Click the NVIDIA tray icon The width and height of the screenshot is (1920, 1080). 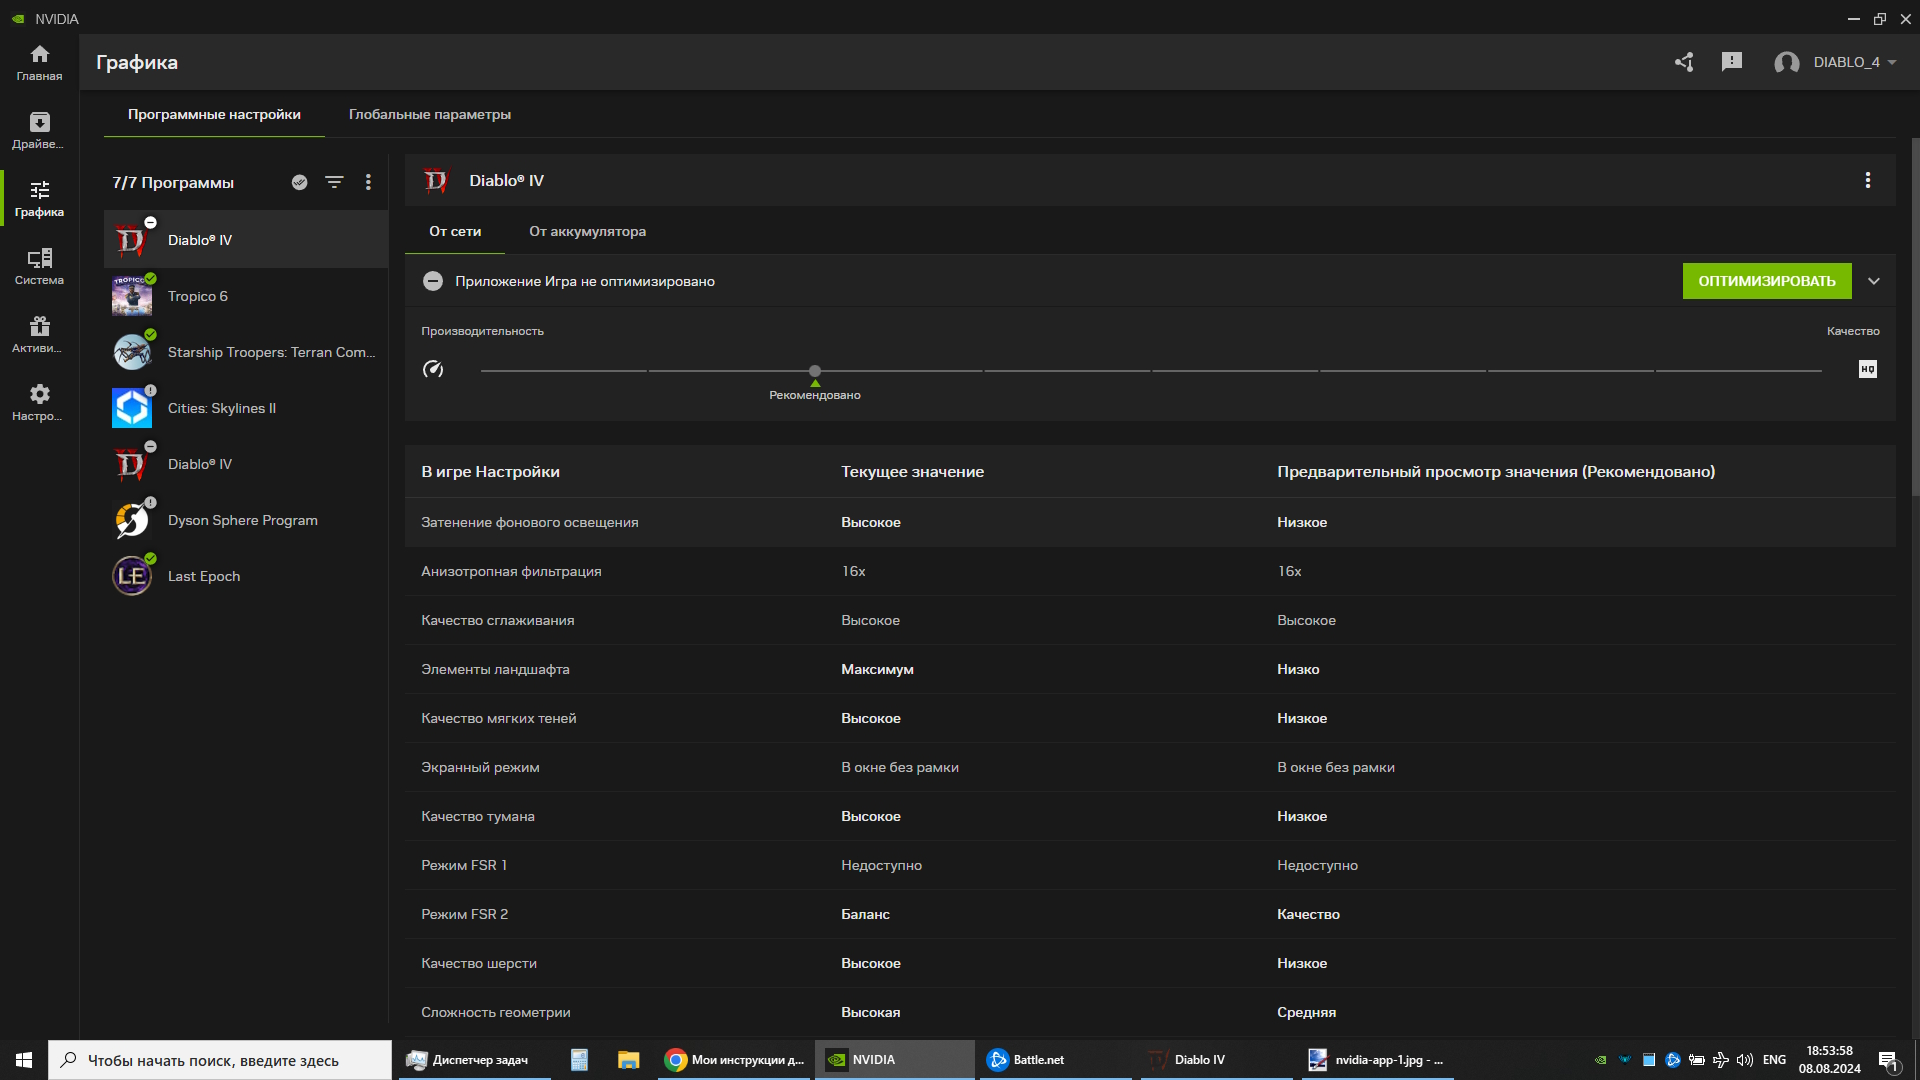1601,1060
